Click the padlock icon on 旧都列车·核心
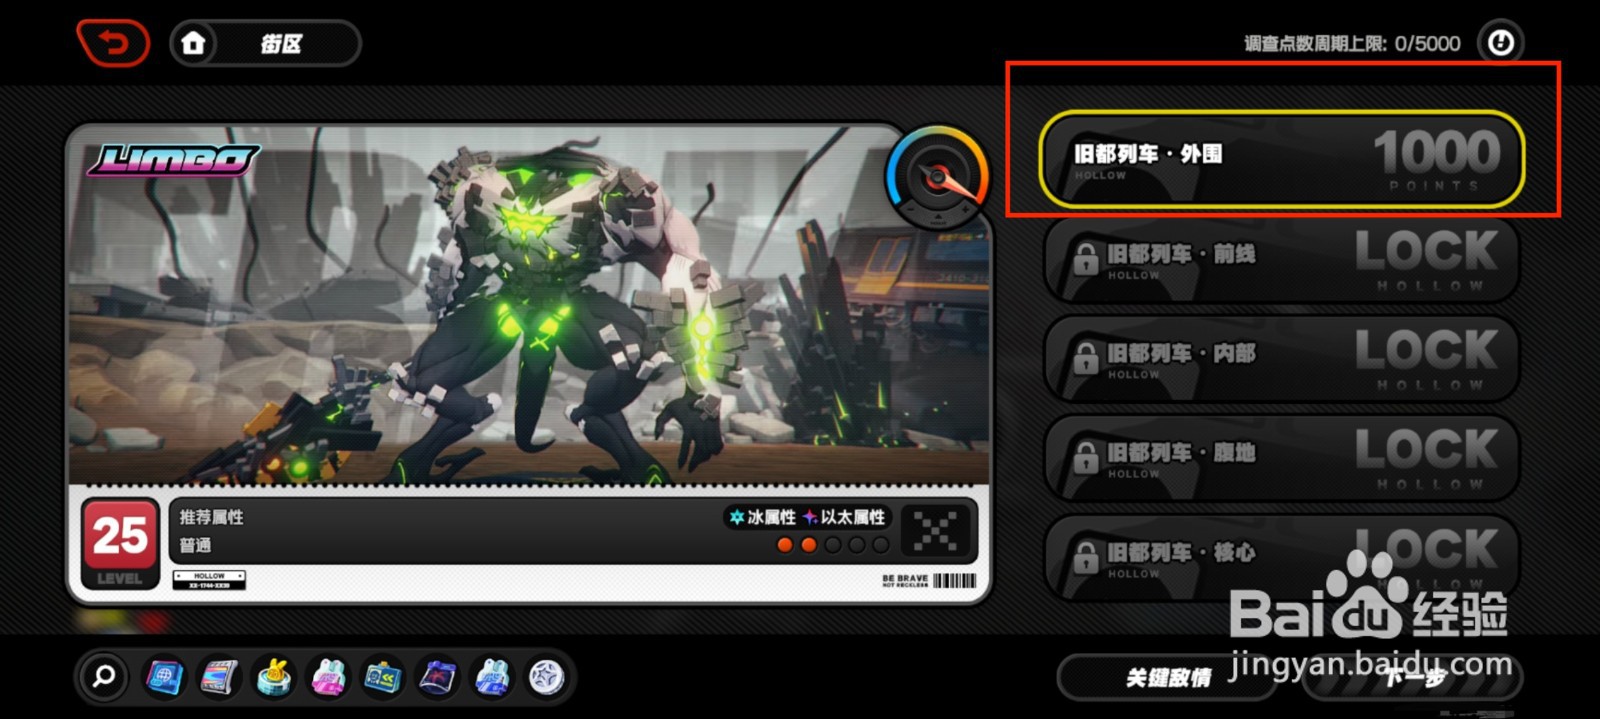Image resolution: width=1600 pixels, height=719 pixels. pos(1085,556)
